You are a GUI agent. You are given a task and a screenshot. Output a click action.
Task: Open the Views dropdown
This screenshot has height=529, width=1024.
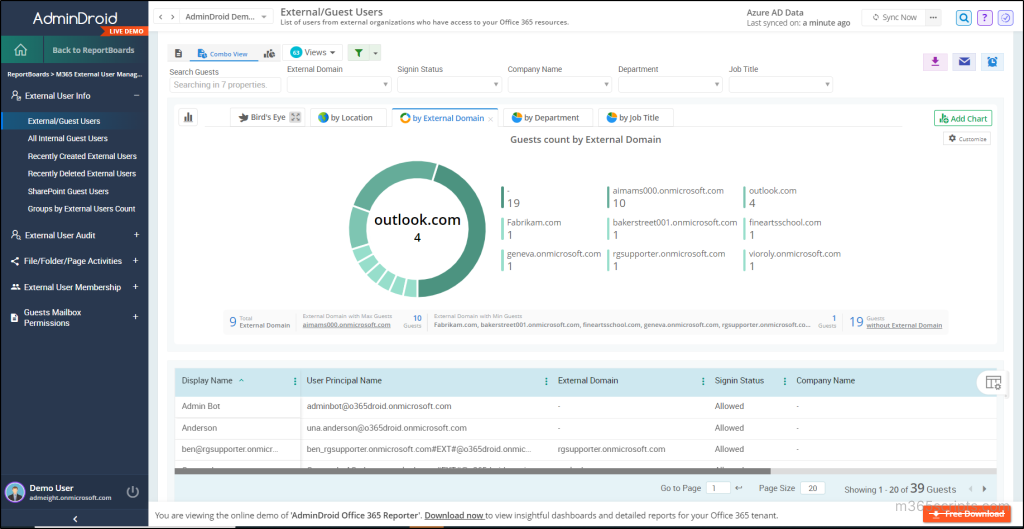[315, 52]
